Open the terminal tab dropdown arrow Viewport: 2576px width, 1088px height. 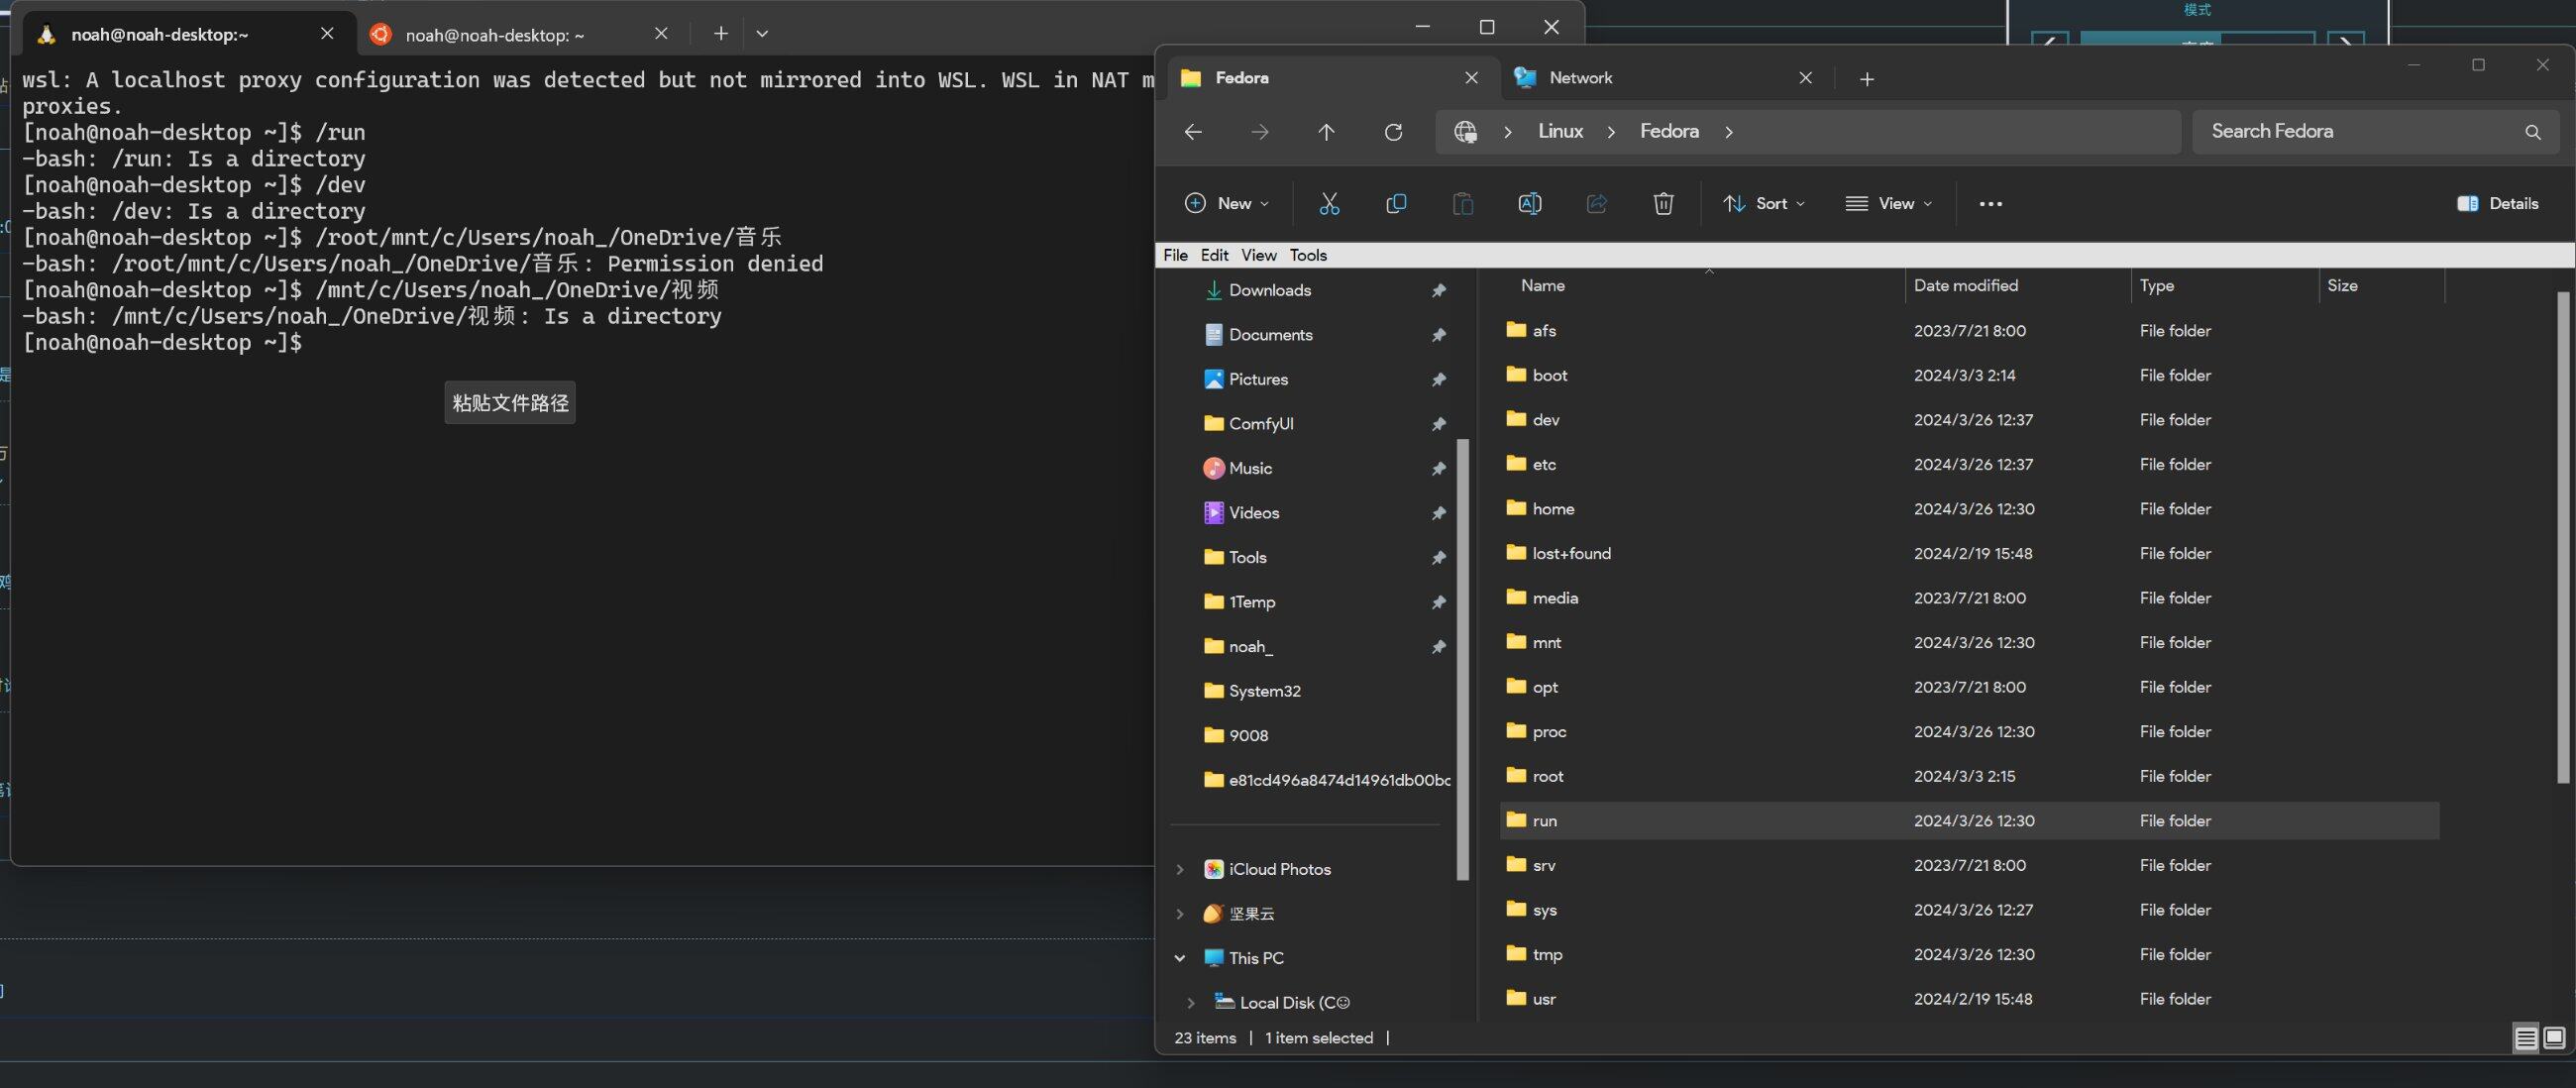point(762,33)
